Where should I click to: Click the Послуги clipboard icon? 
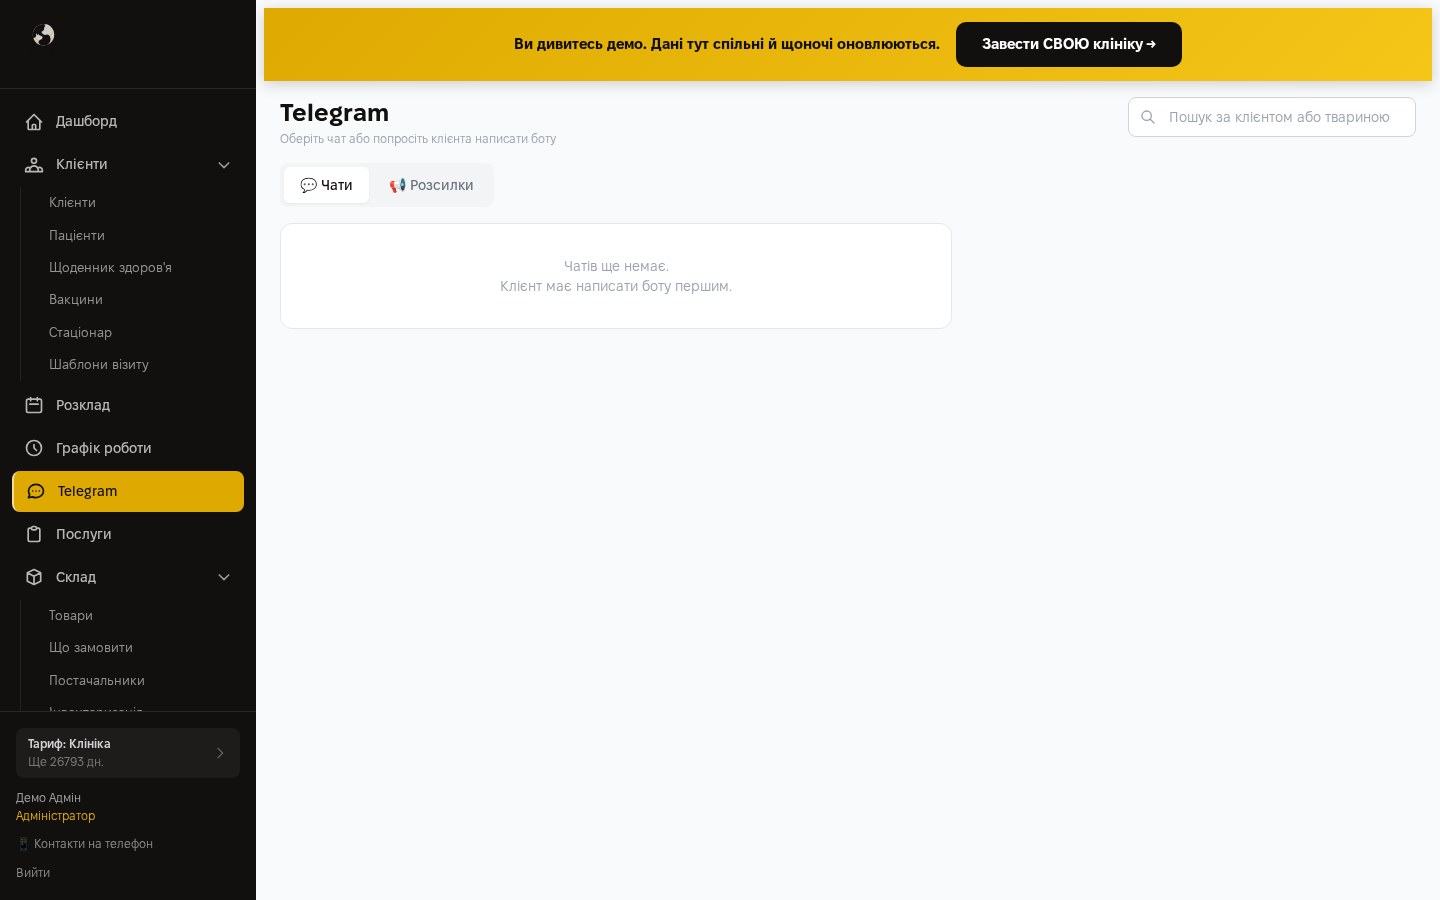tap(34, 534)
